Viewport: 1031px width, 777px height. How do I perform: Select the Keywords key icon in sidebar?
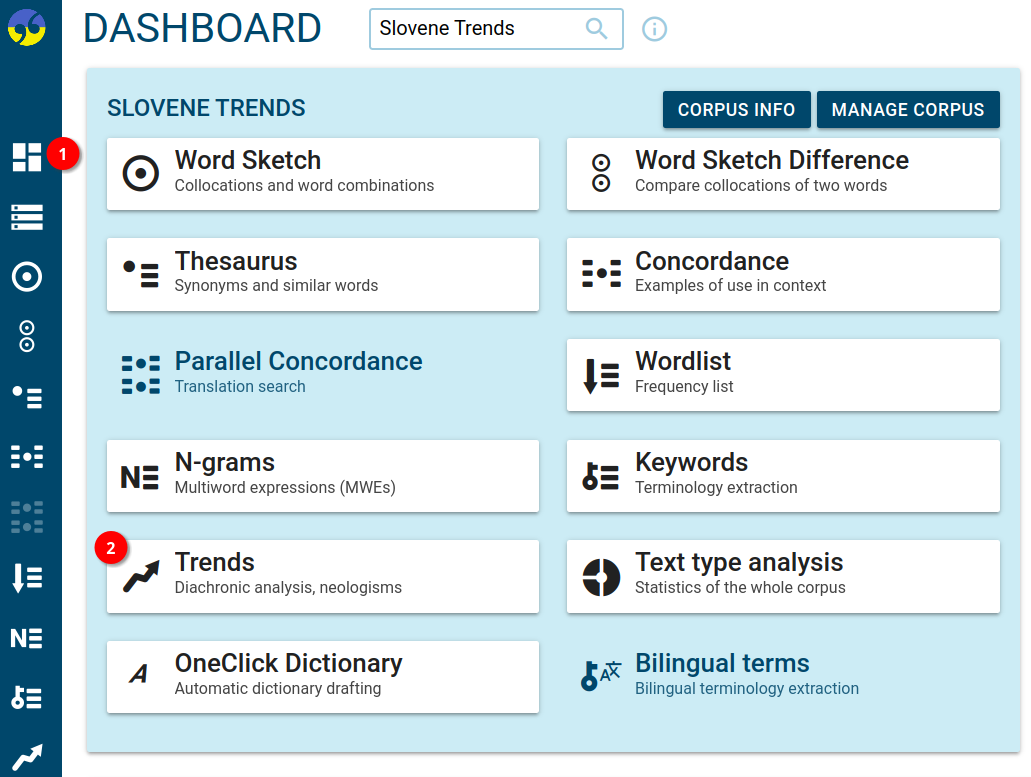(x=28, y=697)
